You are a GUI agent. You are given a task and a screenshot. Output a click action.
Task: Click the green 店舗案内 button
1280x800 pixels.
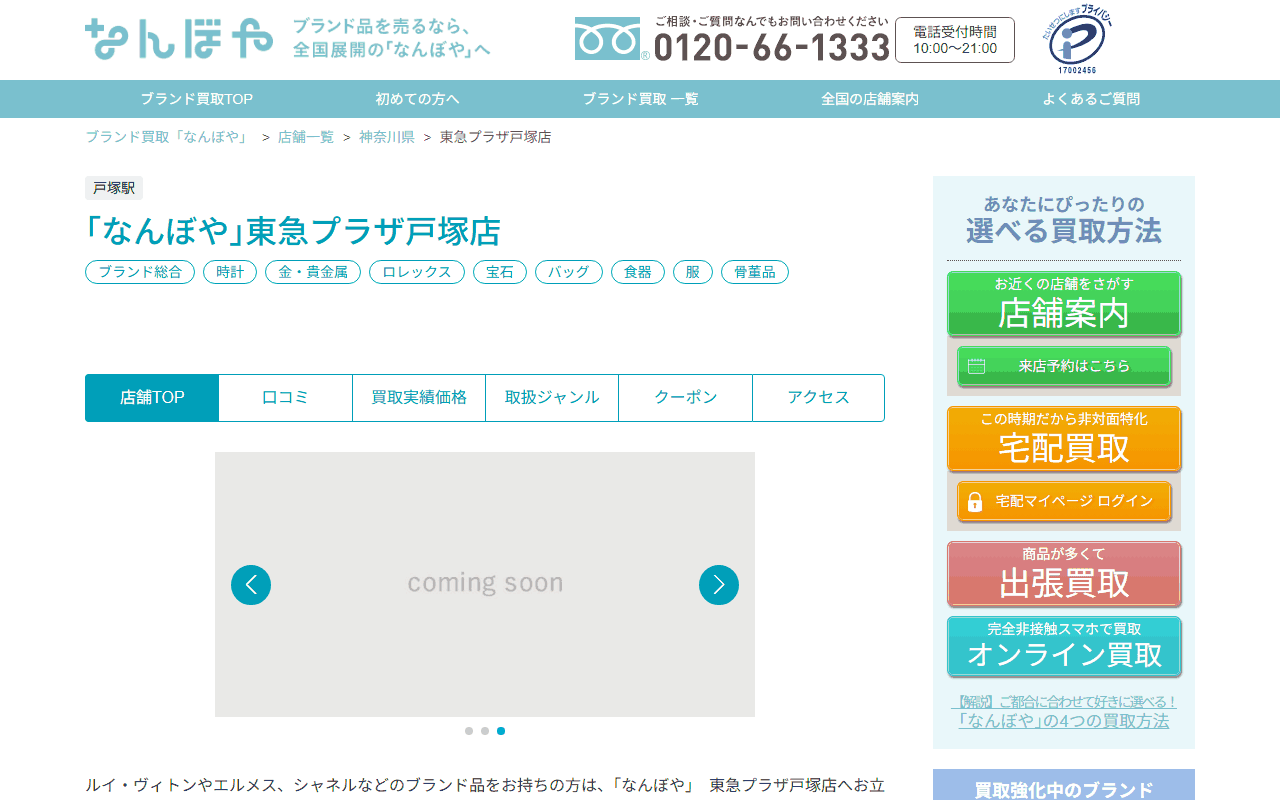click(1064, 304)
